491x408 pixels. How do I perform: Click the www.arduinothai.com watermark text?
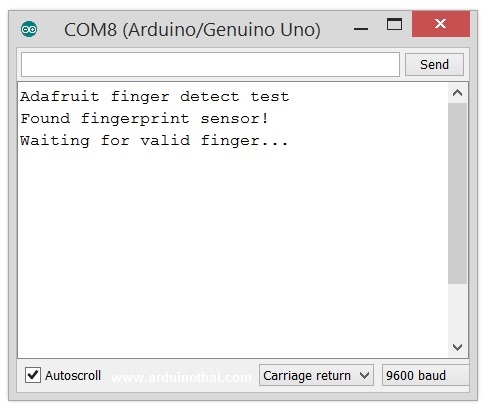point(182,377)
